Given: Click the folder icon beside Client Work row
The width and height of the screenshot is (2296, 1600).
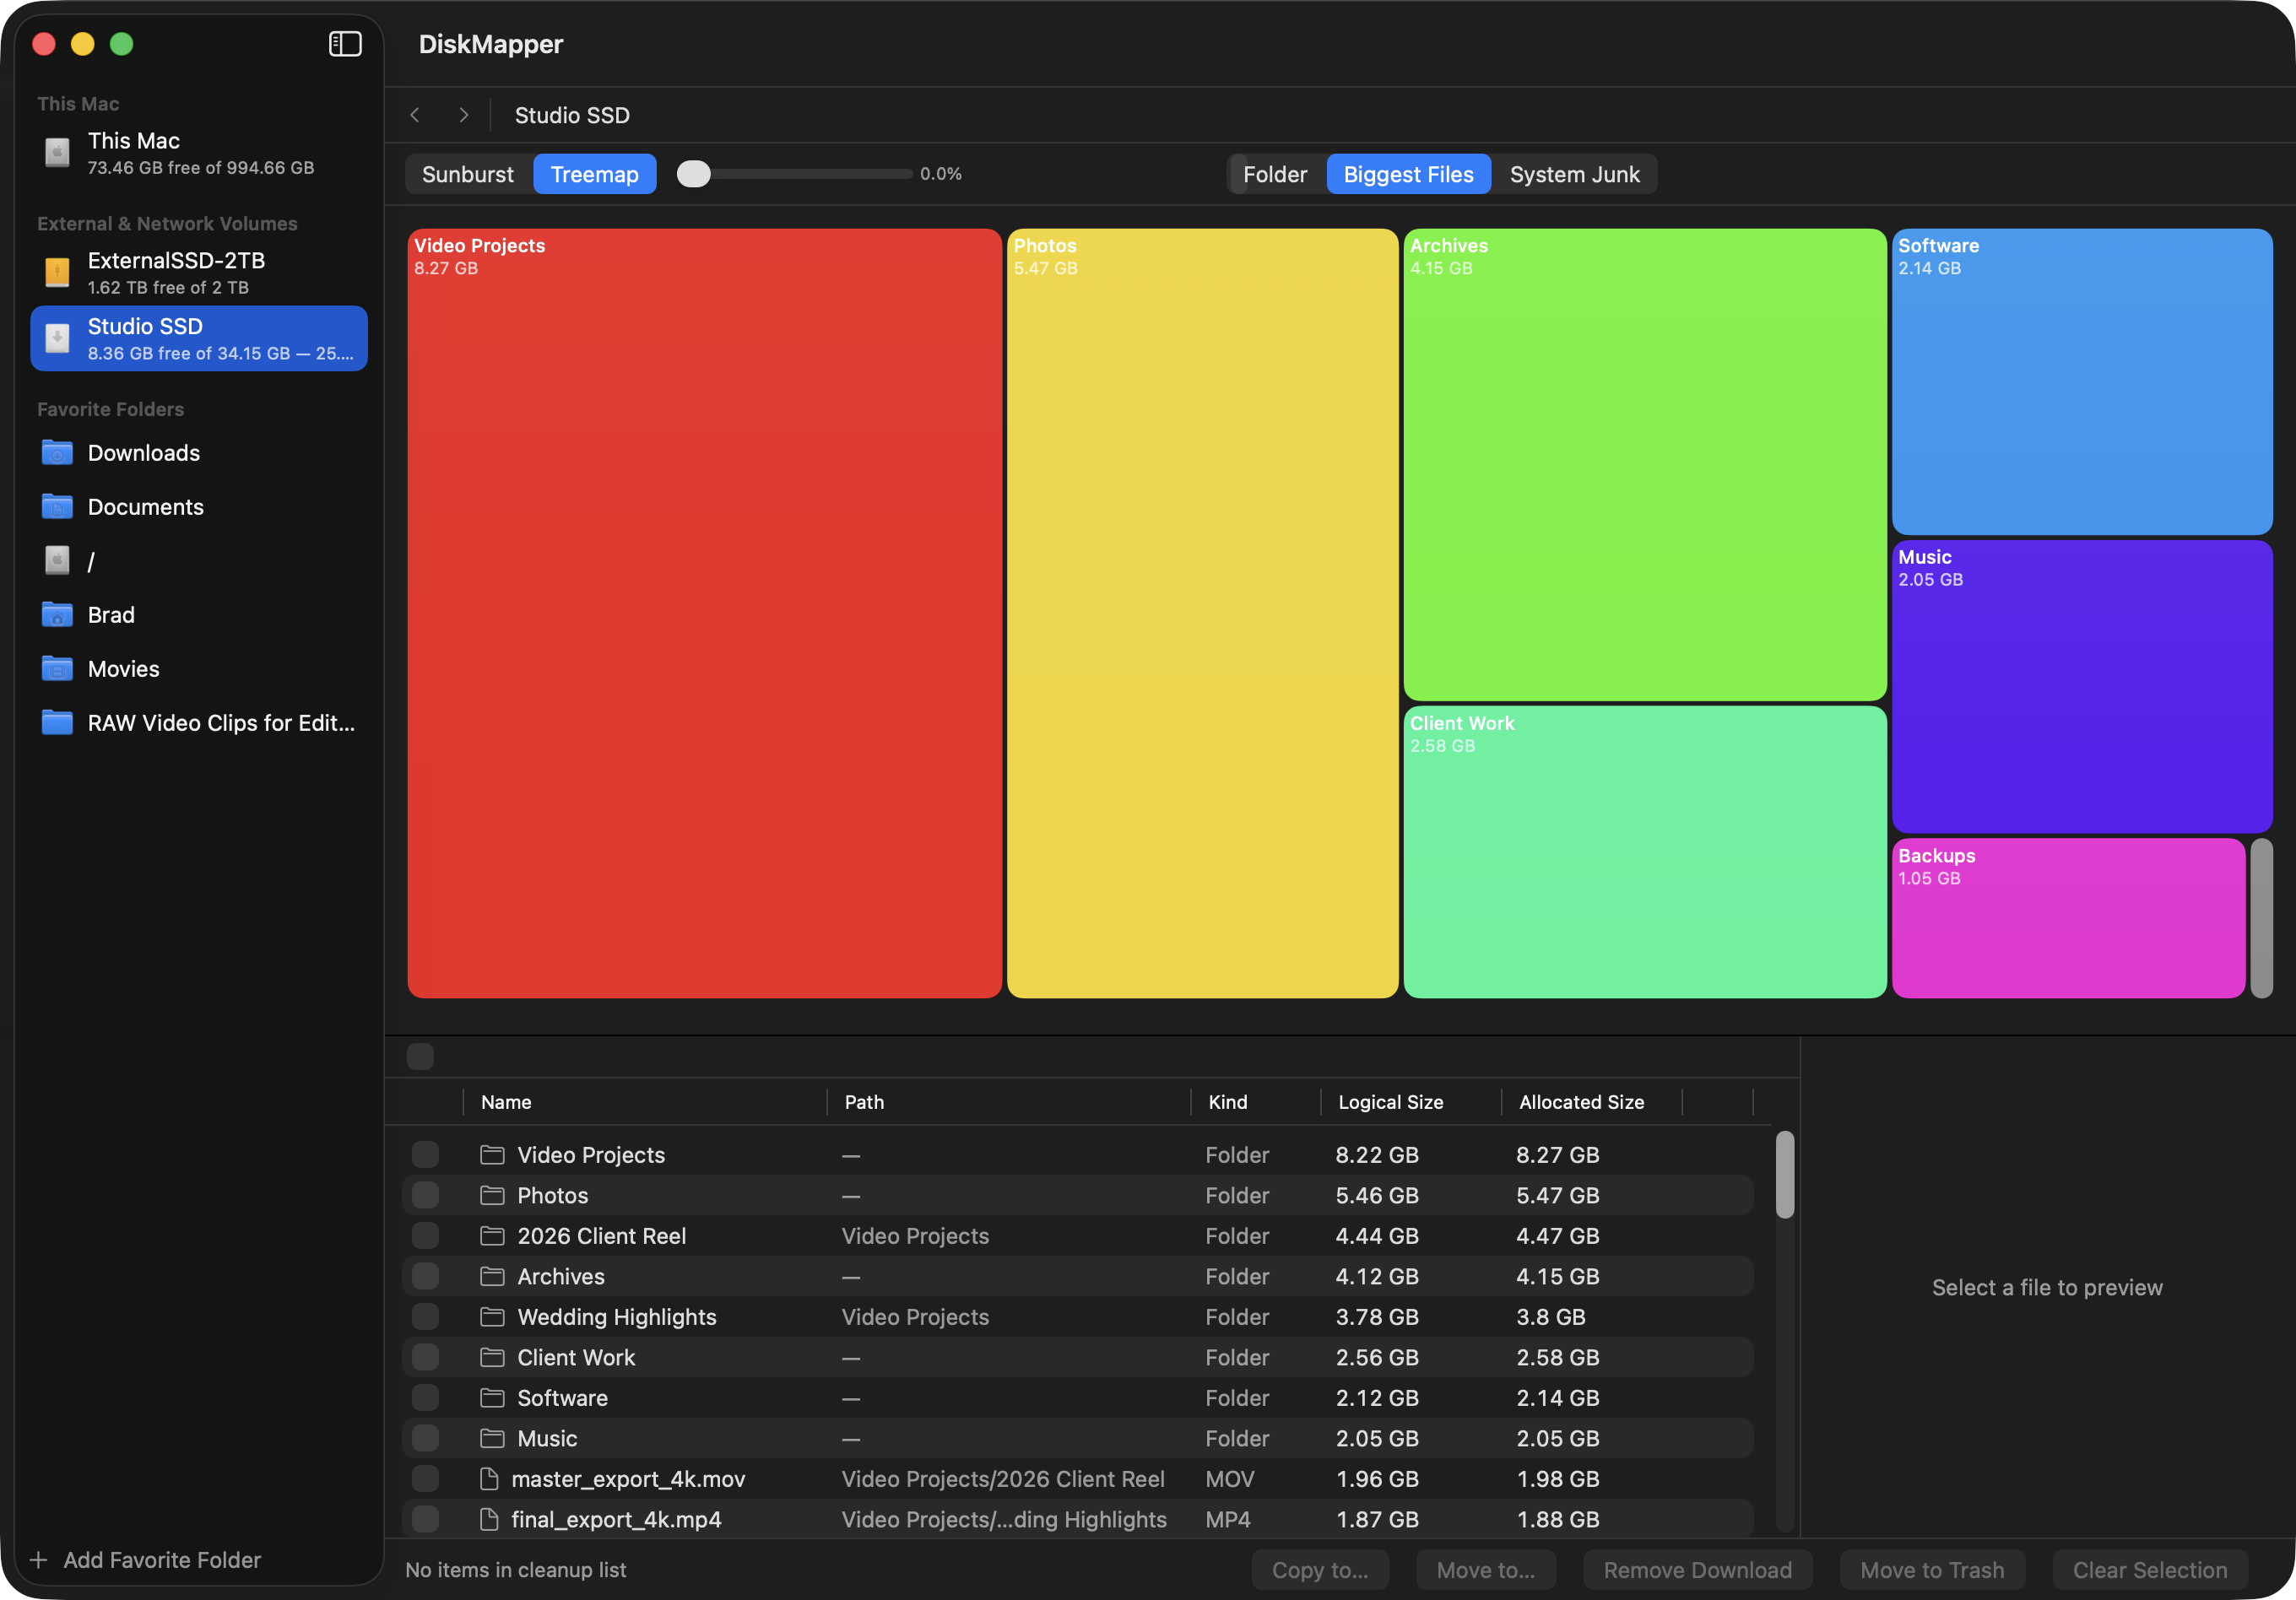Looking at the screenshot, I should [492, 1357].
